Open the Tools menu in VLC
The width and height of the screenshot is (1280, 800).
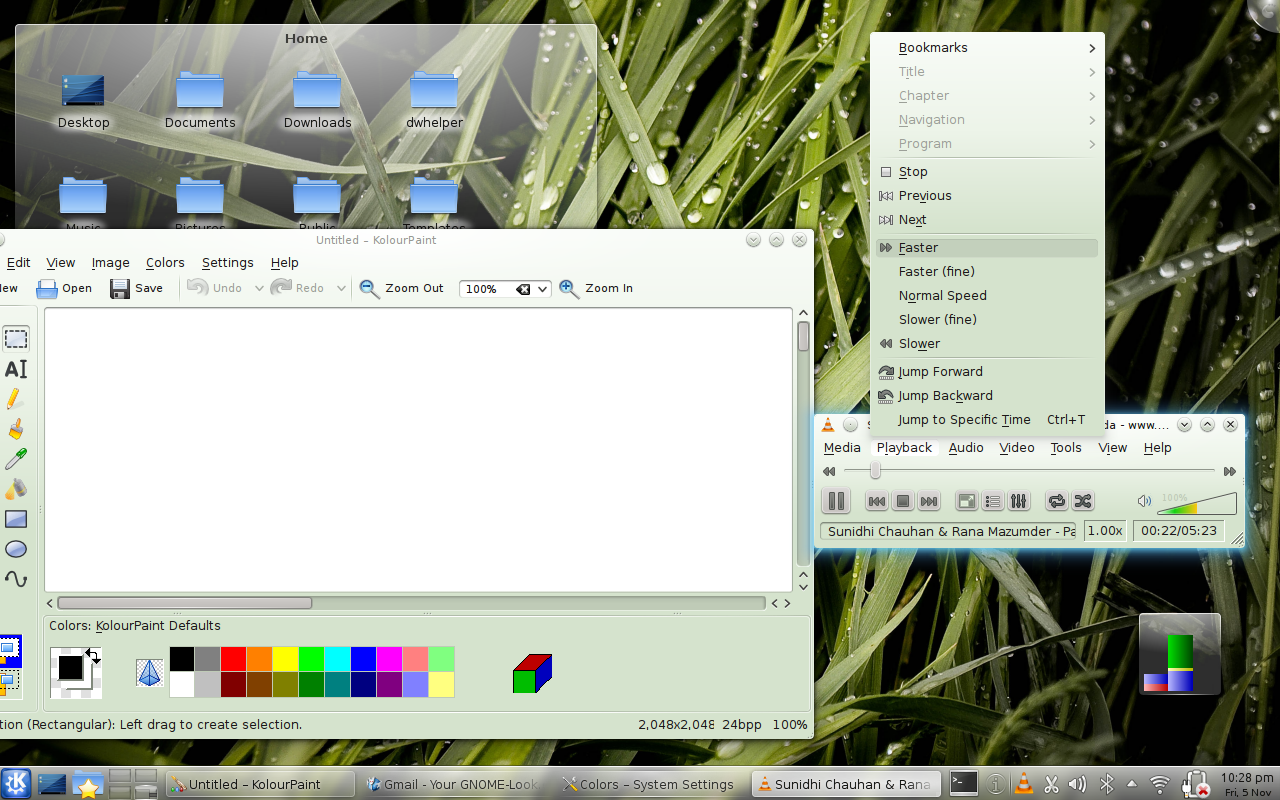point(1066,448)
